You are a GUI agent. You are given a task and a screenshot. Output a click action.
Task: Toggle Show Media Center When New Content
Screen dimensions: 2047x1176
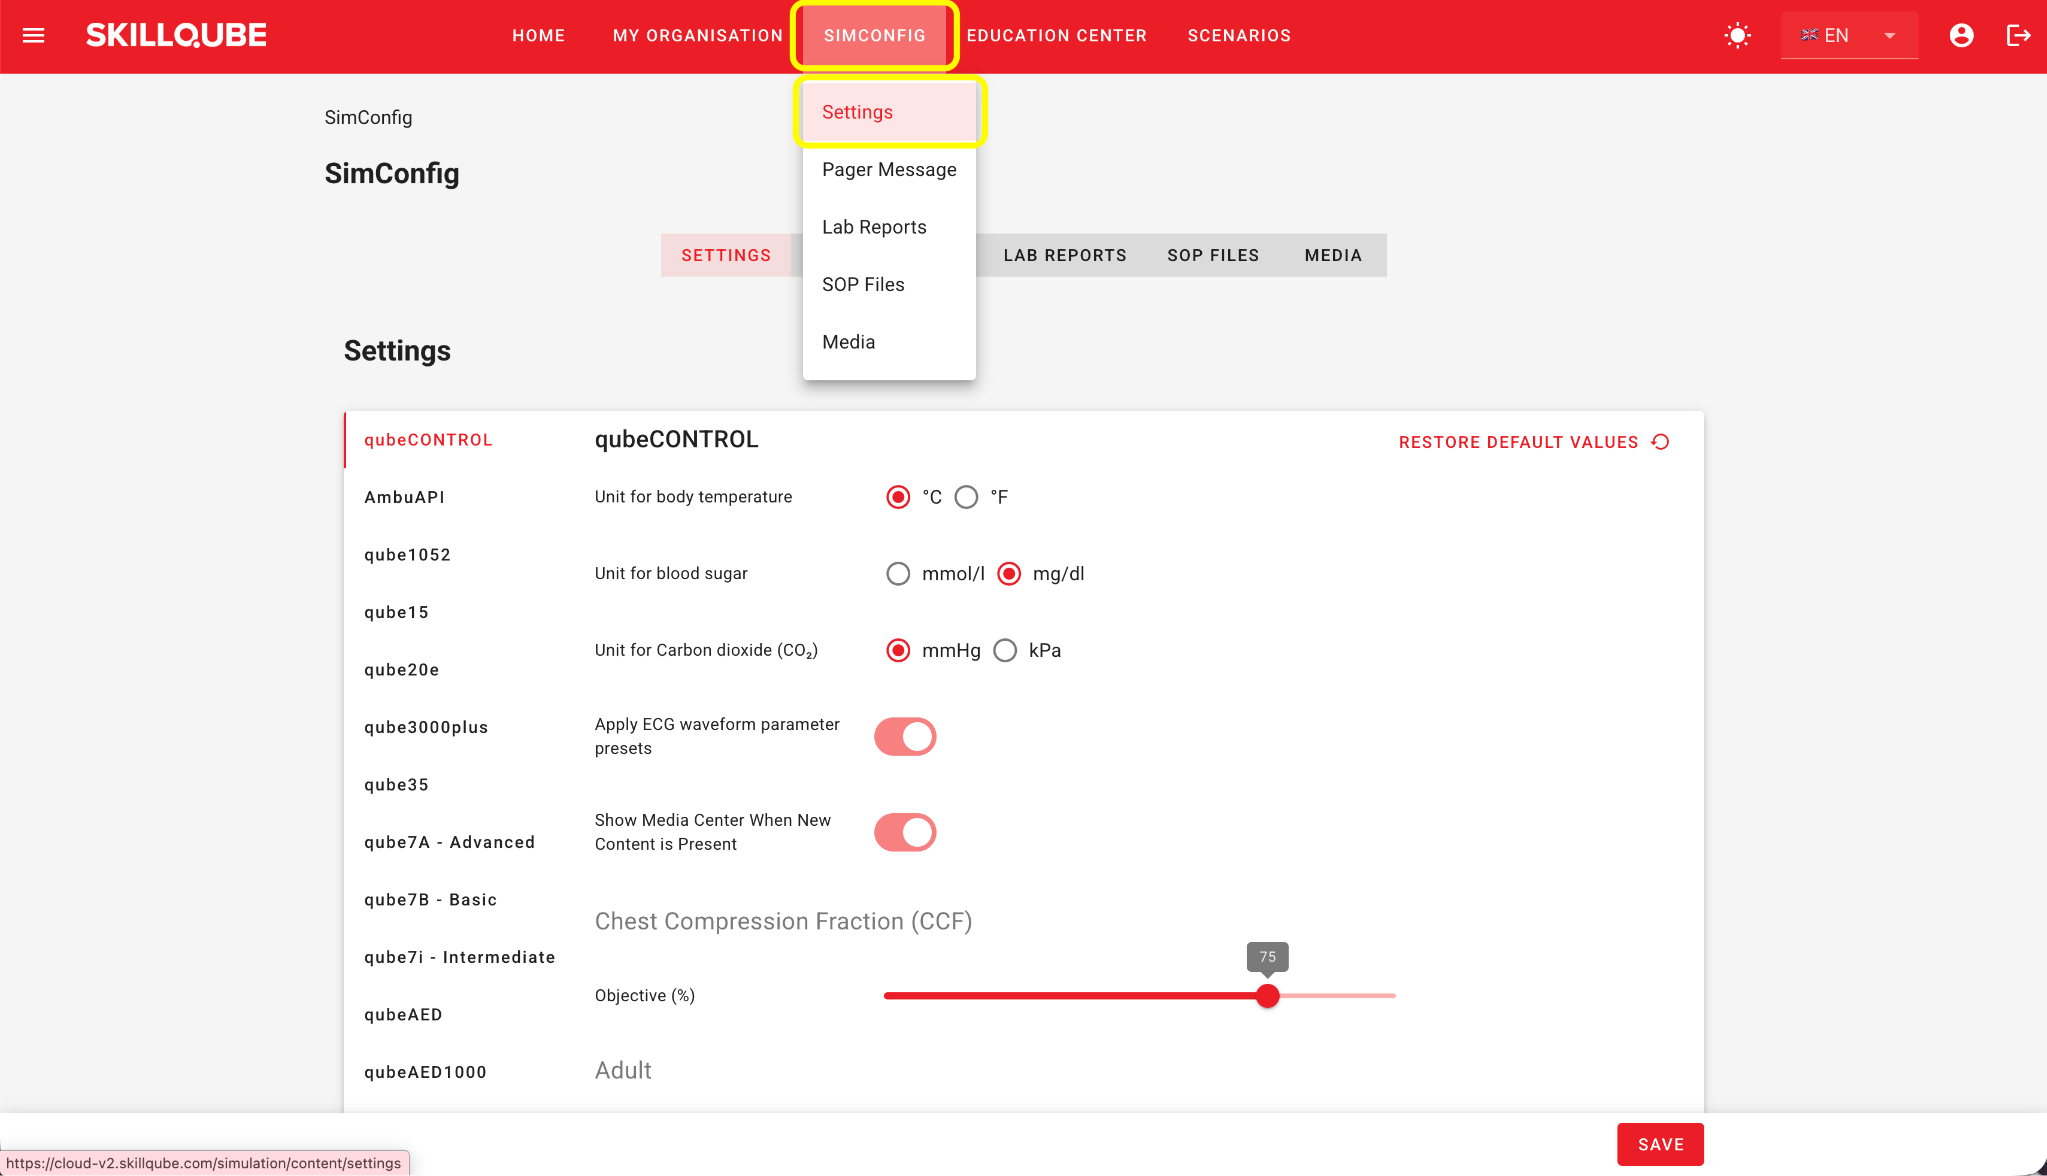tap(905, 833)
